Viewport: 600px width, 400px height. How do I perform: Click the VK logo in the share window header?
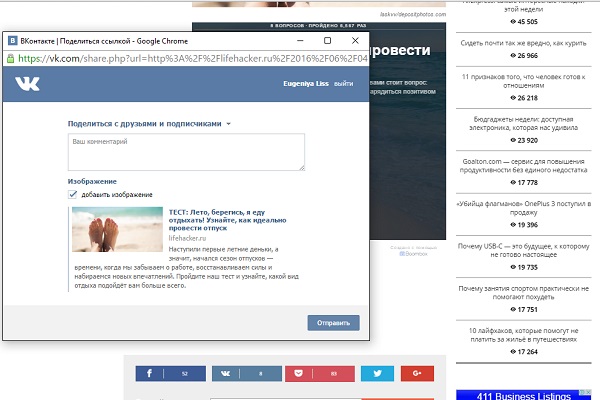(27, 84)
